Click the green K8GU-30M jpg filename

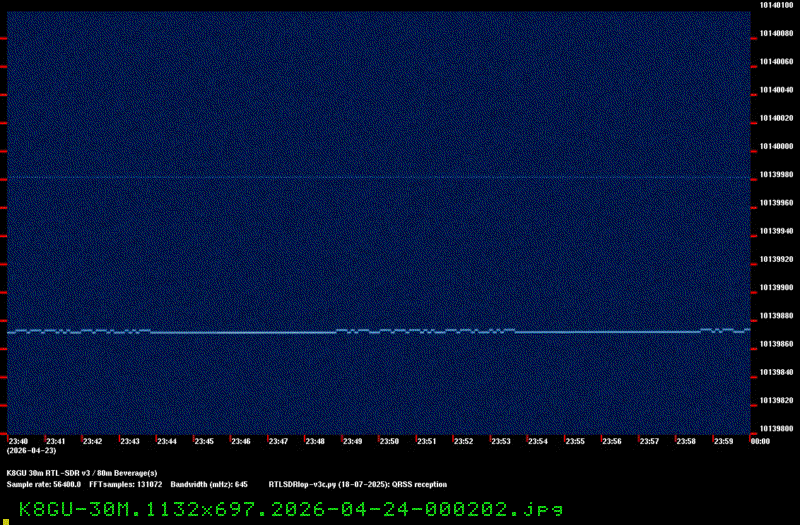point(291,509)
